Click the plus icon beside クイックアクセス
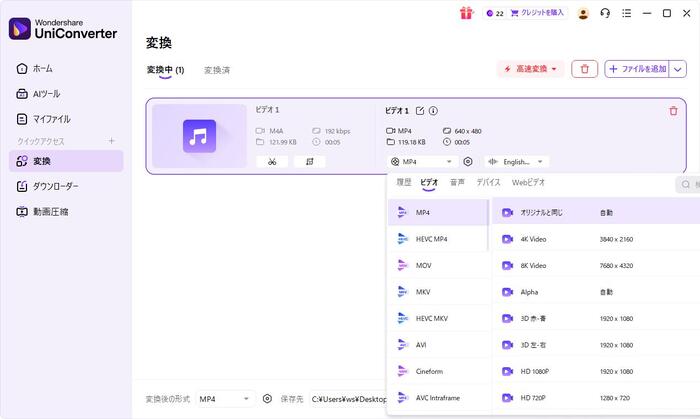Viewport: 700px width, 419px height. click(112, 141)
